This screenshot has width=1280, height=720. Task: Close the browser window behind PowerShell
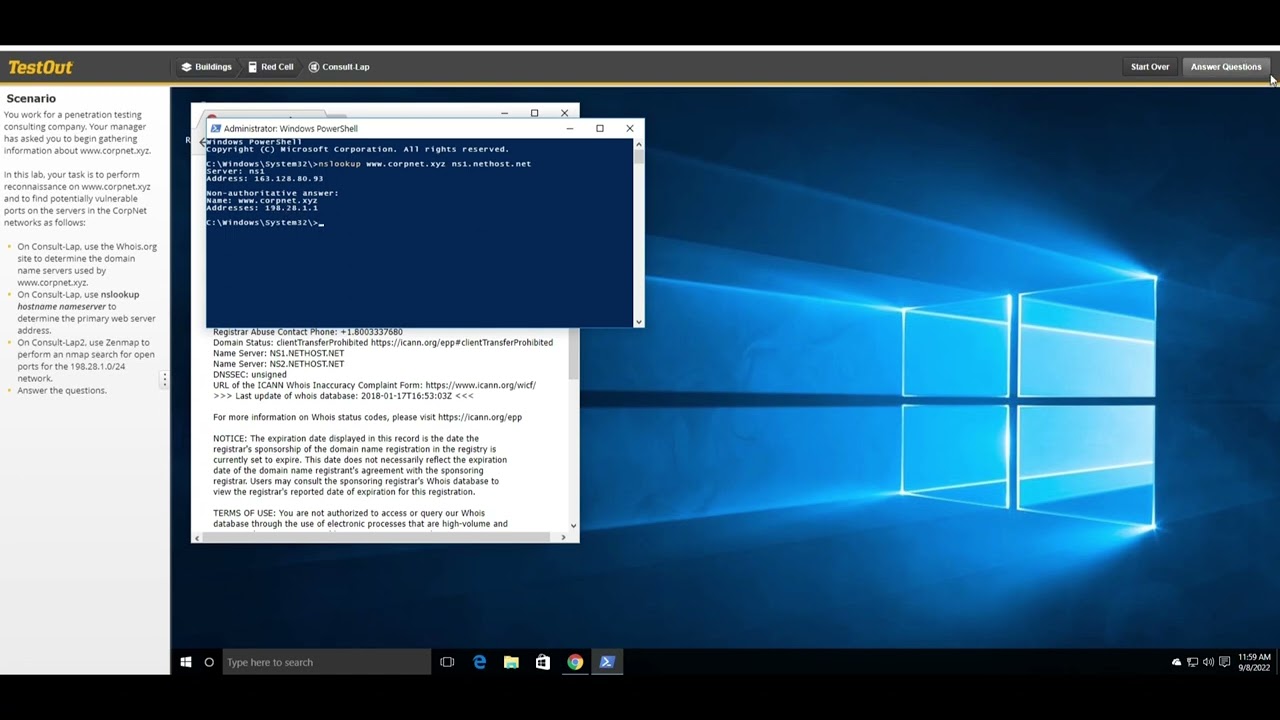click(564, 112)
